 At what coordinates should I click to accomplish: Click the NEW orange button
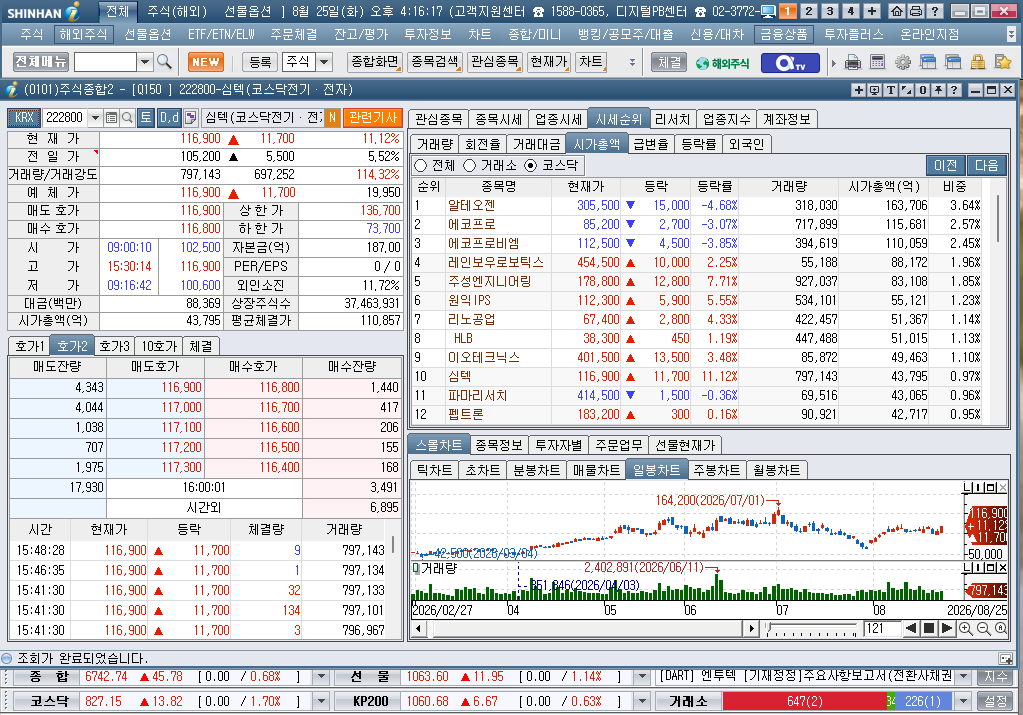click(206, 62)
